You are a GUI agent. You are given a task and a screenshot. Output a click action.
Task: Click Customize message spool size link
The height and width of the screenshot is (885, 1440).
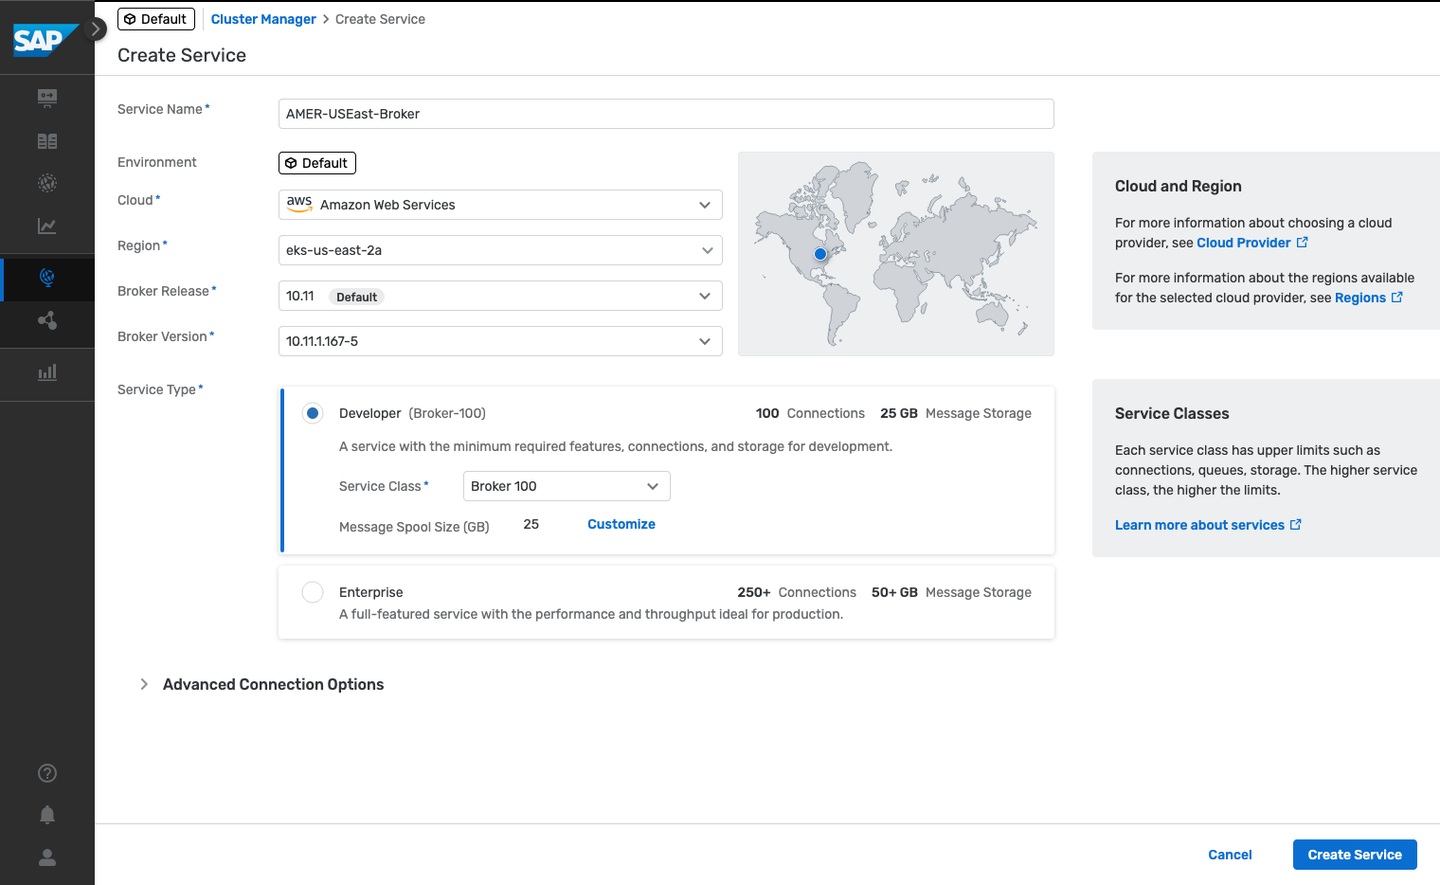click(621, 524)
